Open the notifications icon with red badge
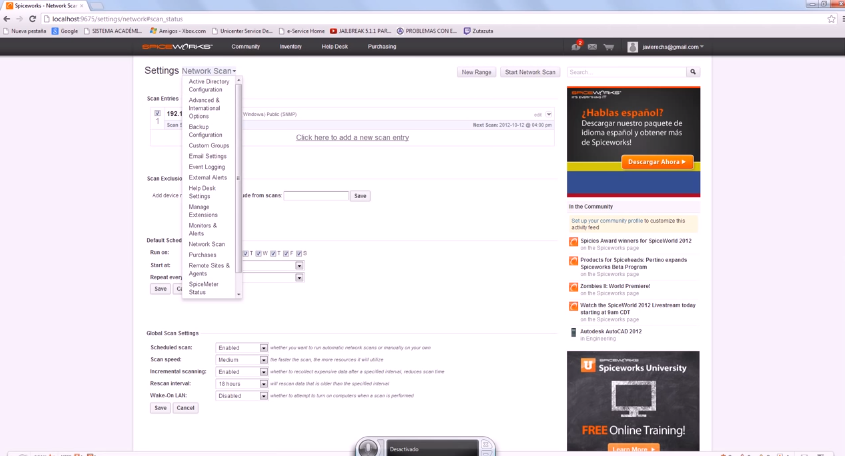Viewport: 845px width, 456px height. pyautogui.click(x=576, y=46)
